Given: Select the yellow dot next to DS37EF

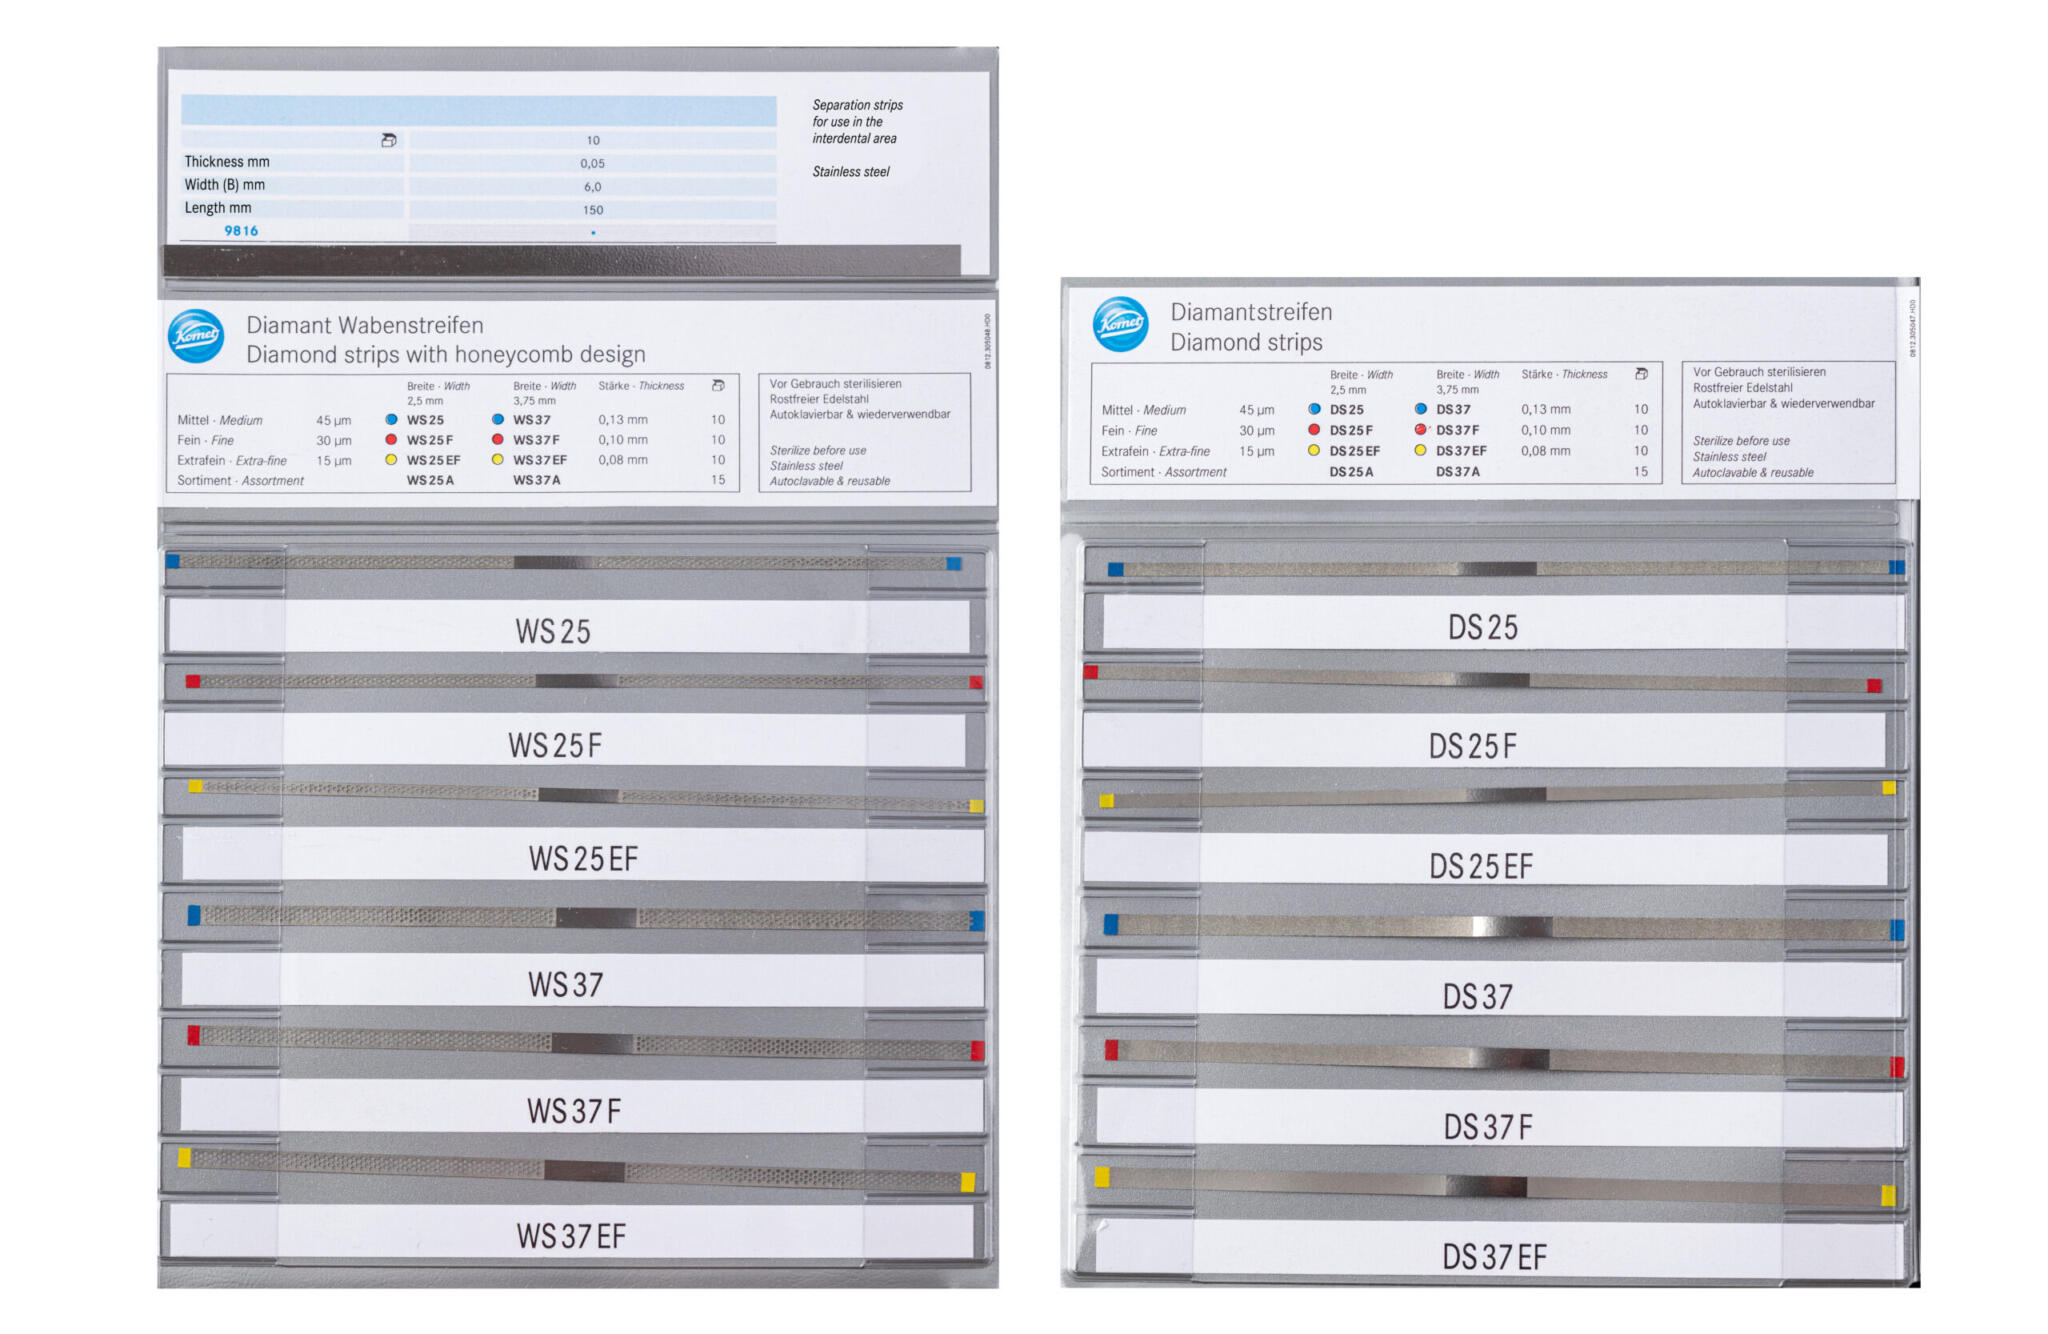Looking at the screenshot, I should click(x=1420, y=451).
